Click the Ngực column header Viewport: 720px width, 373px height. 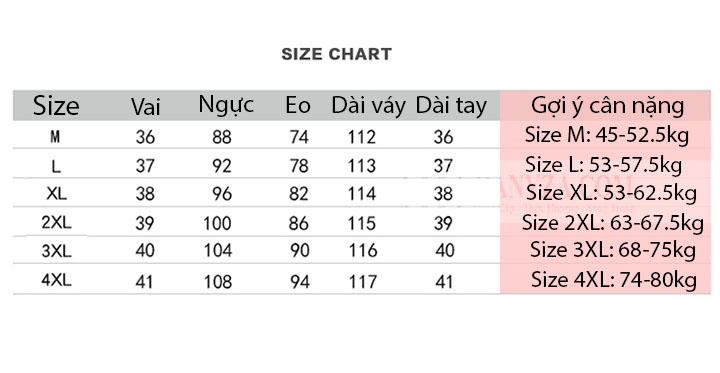[x=226, y=105]
